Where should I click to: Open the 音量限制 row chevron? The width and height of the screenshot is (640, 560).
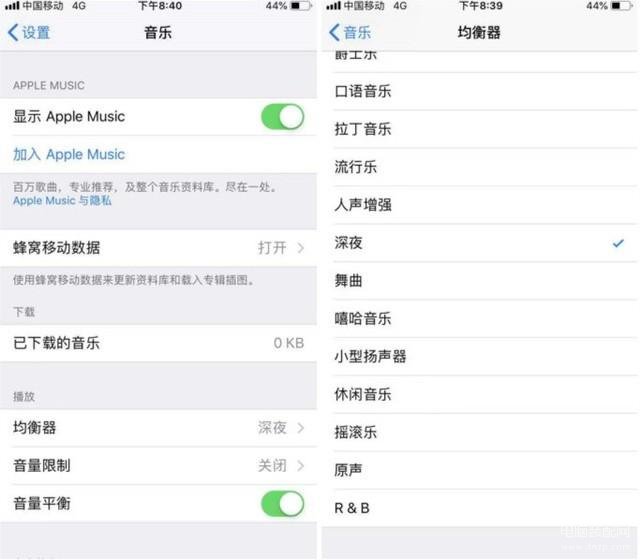coord(301,466)
